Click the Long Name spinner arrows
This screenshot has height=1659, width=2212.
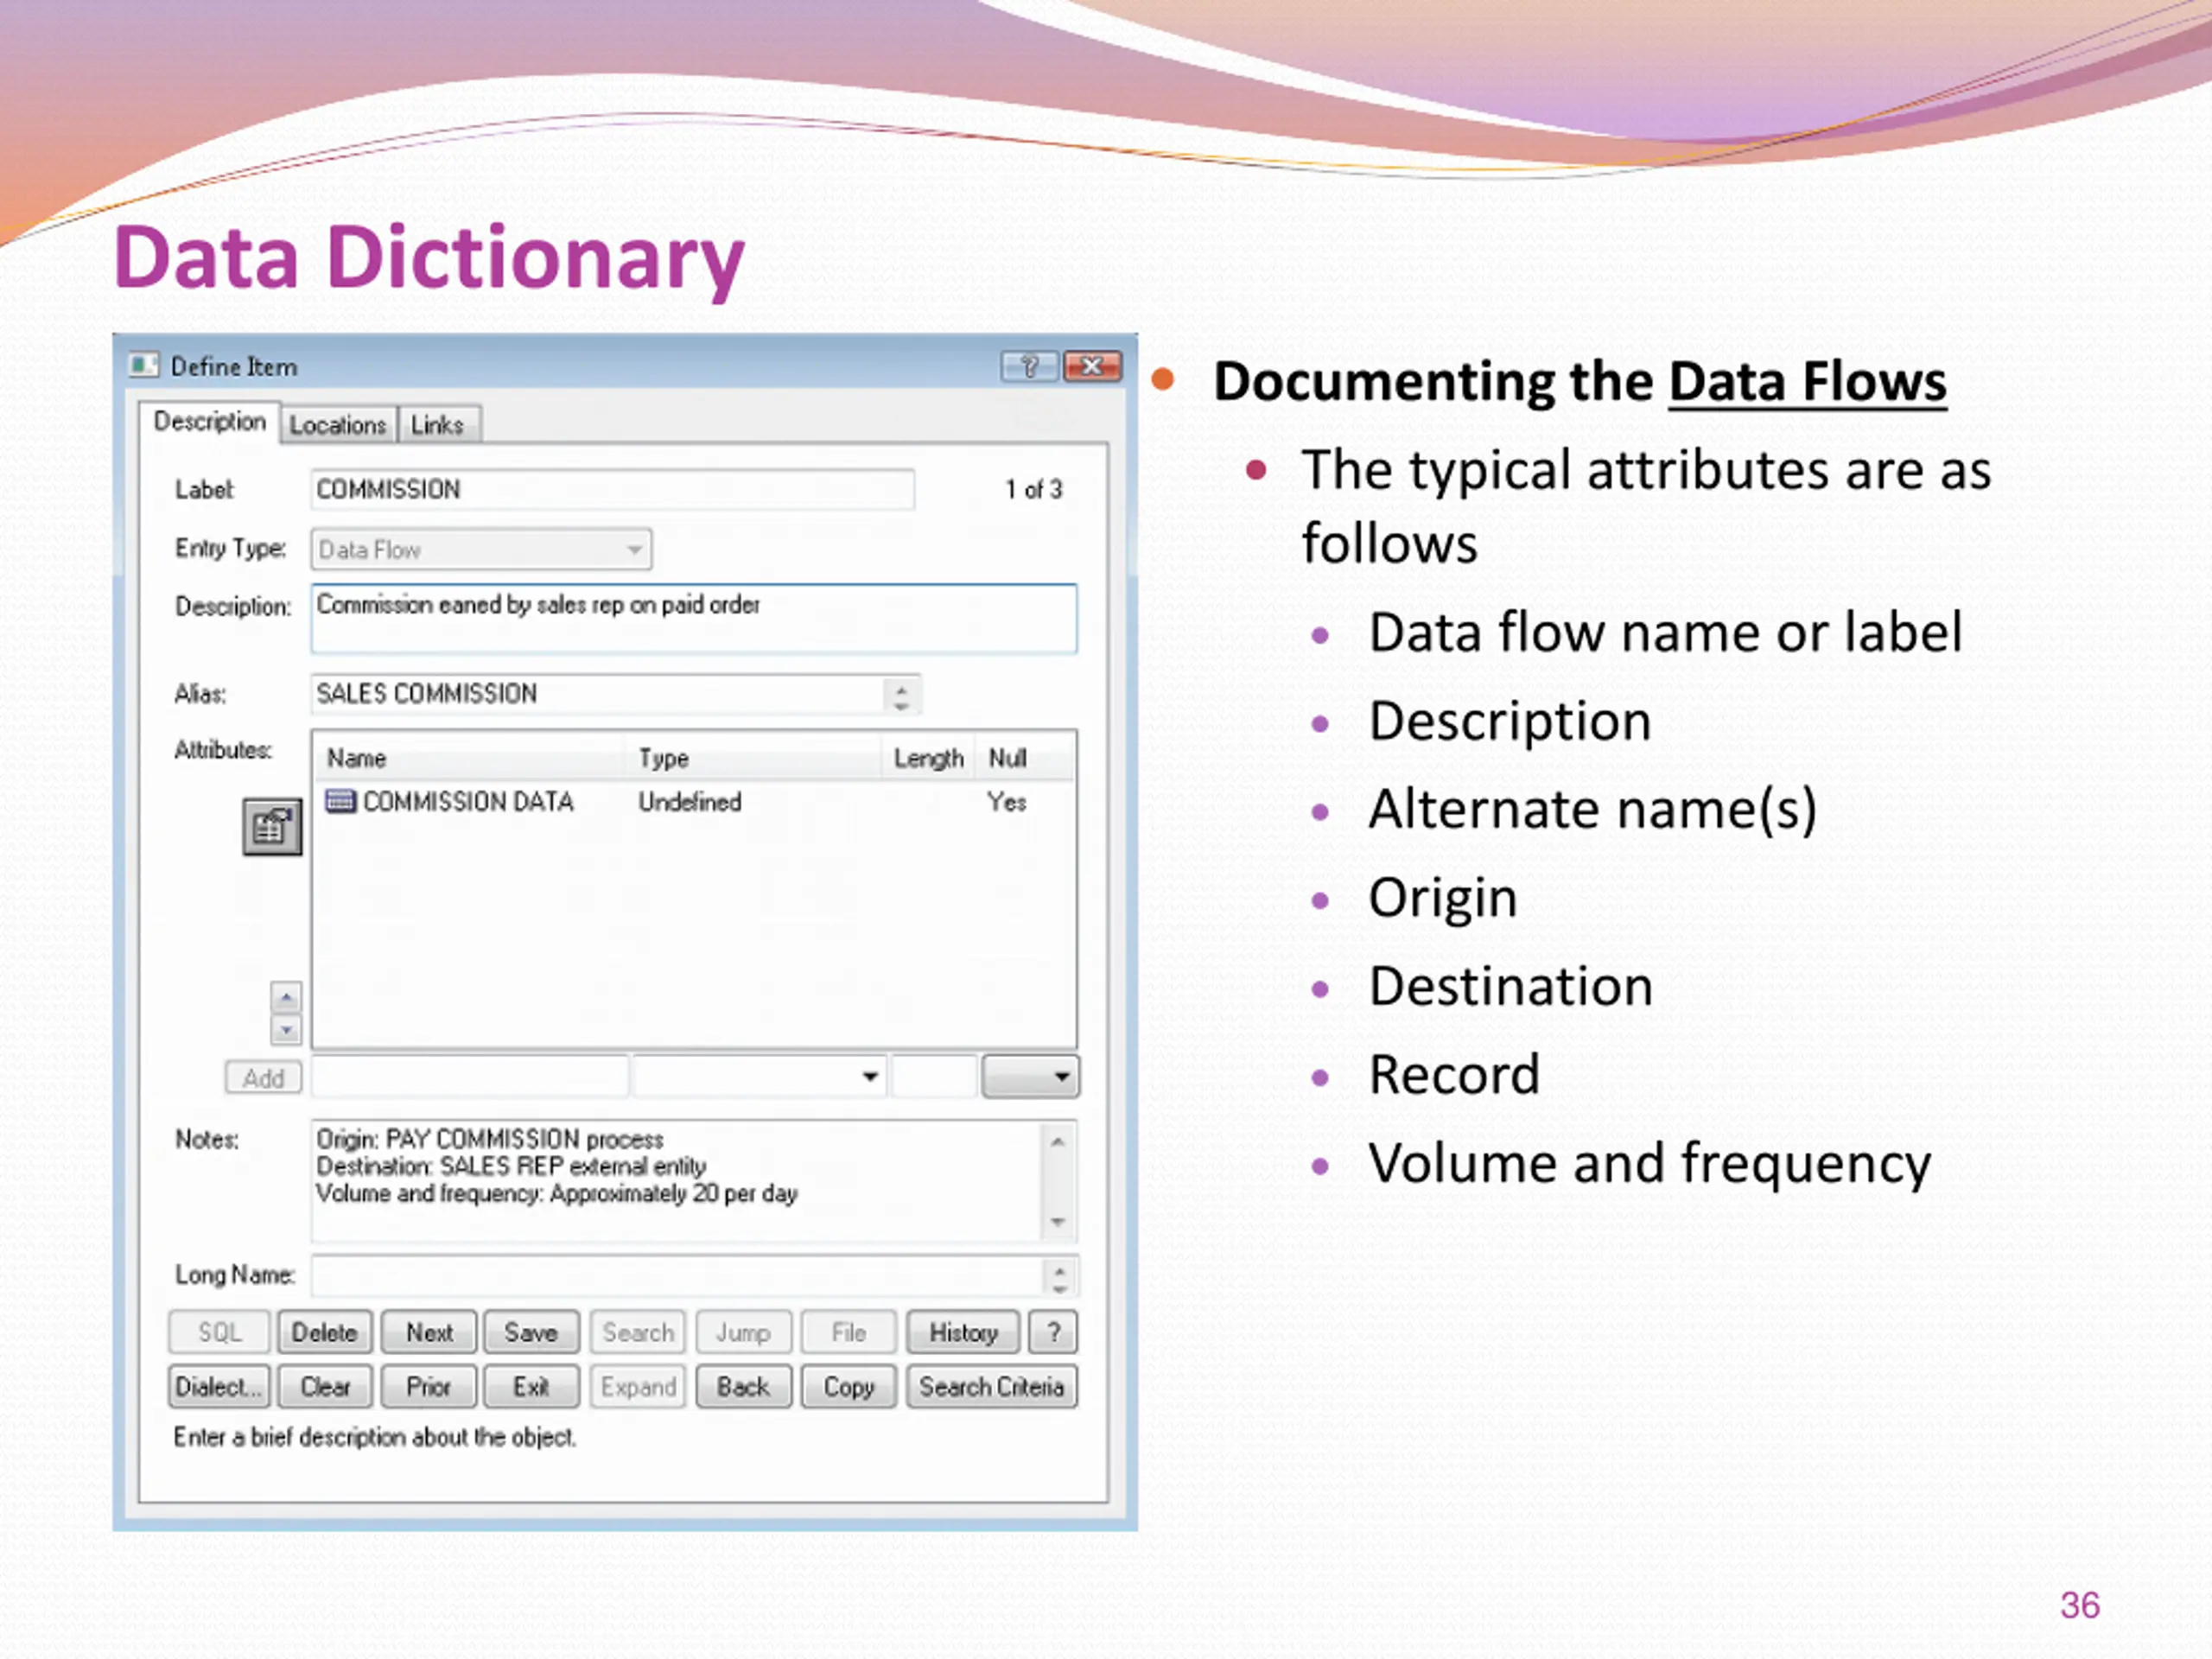coord(1060,1277)
